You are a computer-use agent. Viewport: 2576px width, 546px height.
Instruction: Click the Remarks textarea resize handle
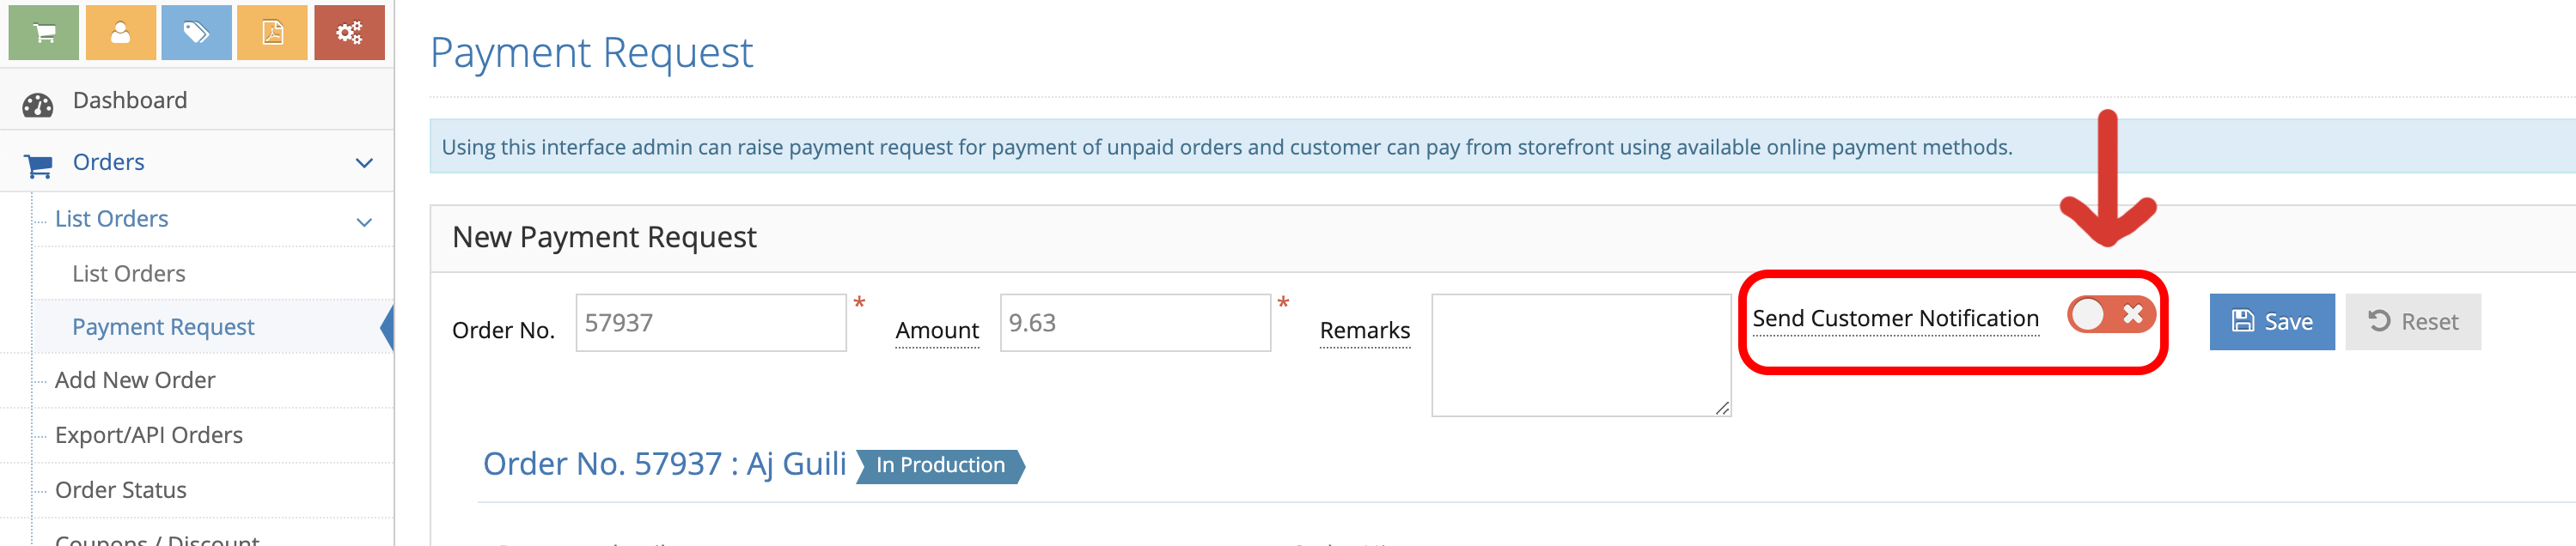pyautogui.click(x=1722, y=407)
